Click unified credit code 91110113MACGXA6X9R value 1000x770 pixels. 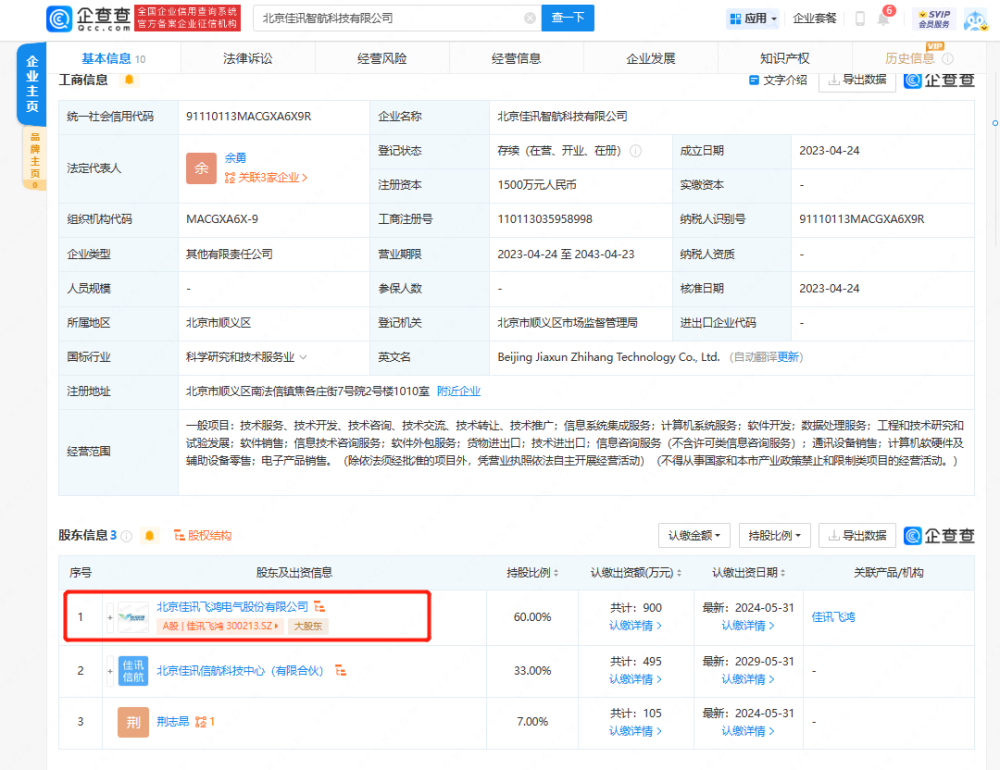249,117
